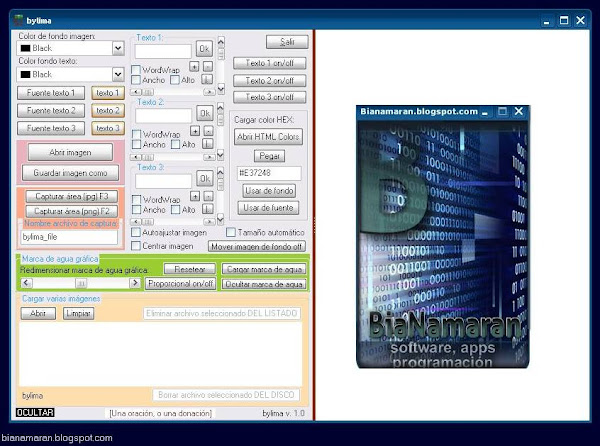Click Abrir HTML Colors
Image resolution: width=600 pixels, height=446 pixels.
coord(268,137)
